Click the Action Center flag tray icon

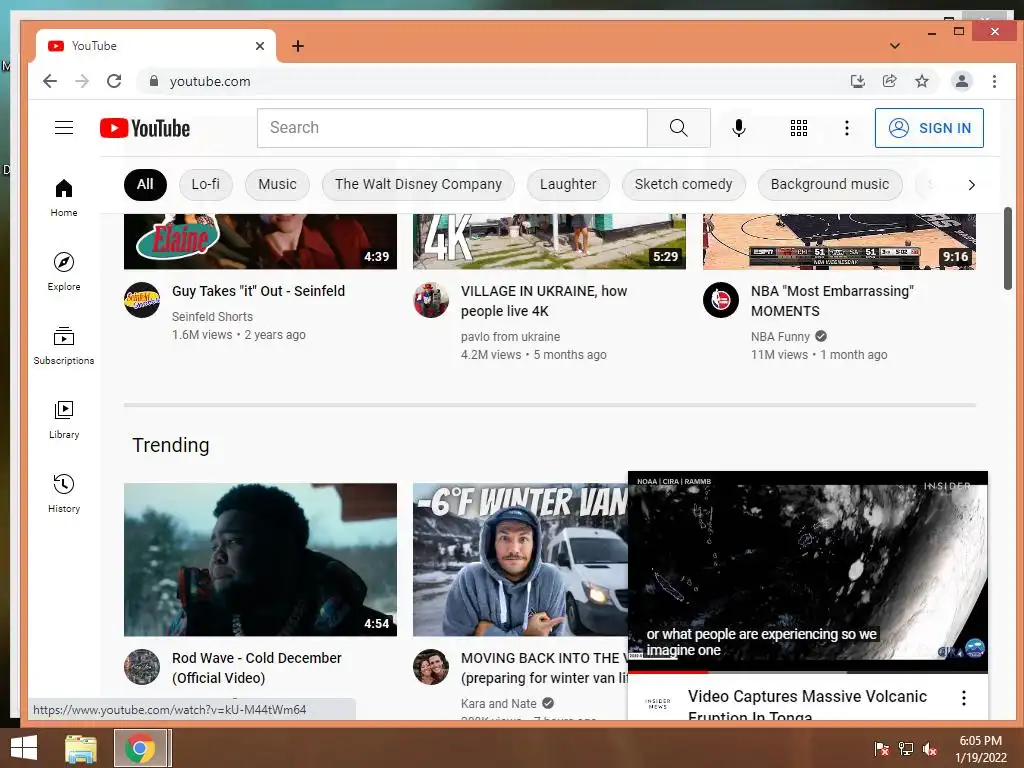[882, 748]
